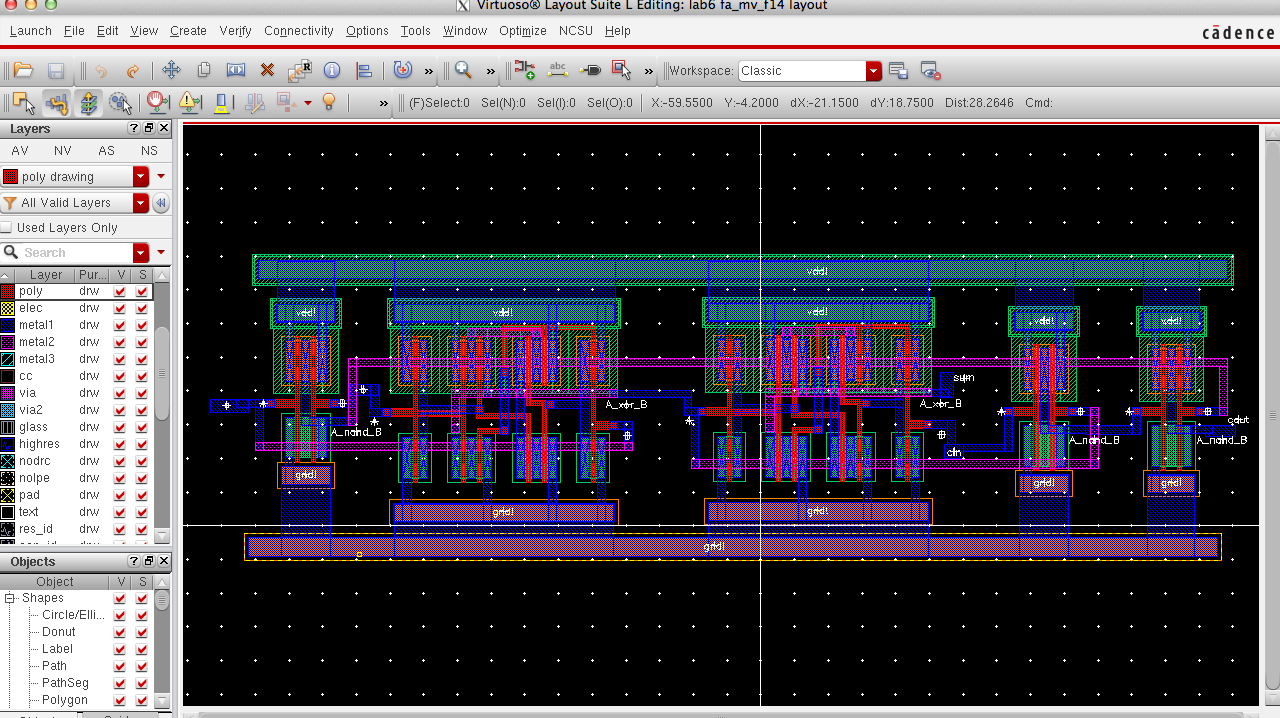Open the Optimize menu
Screen dimensions: 1280x718
pos(523,31)
